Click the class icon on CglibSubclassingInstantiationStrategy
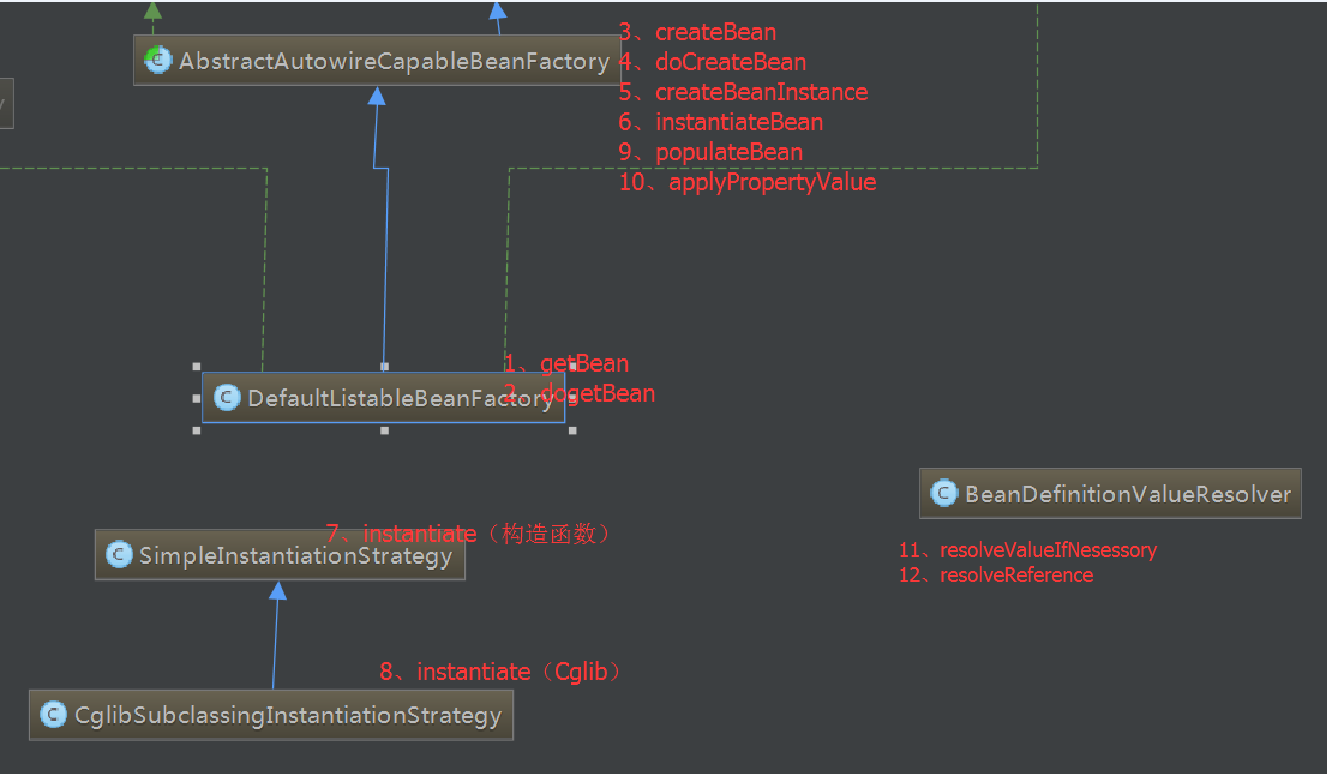This screenshot has height=774, width=1327. tap(52, 714)
